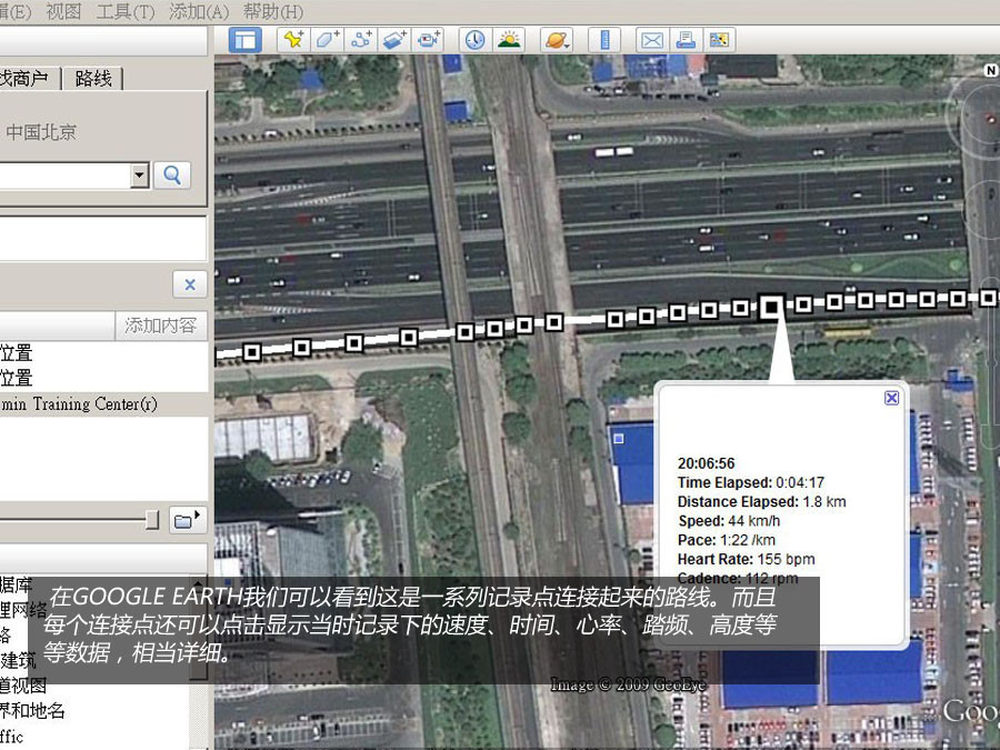
Task: Email the view with the envelope icon
Action: click(652, 40)
